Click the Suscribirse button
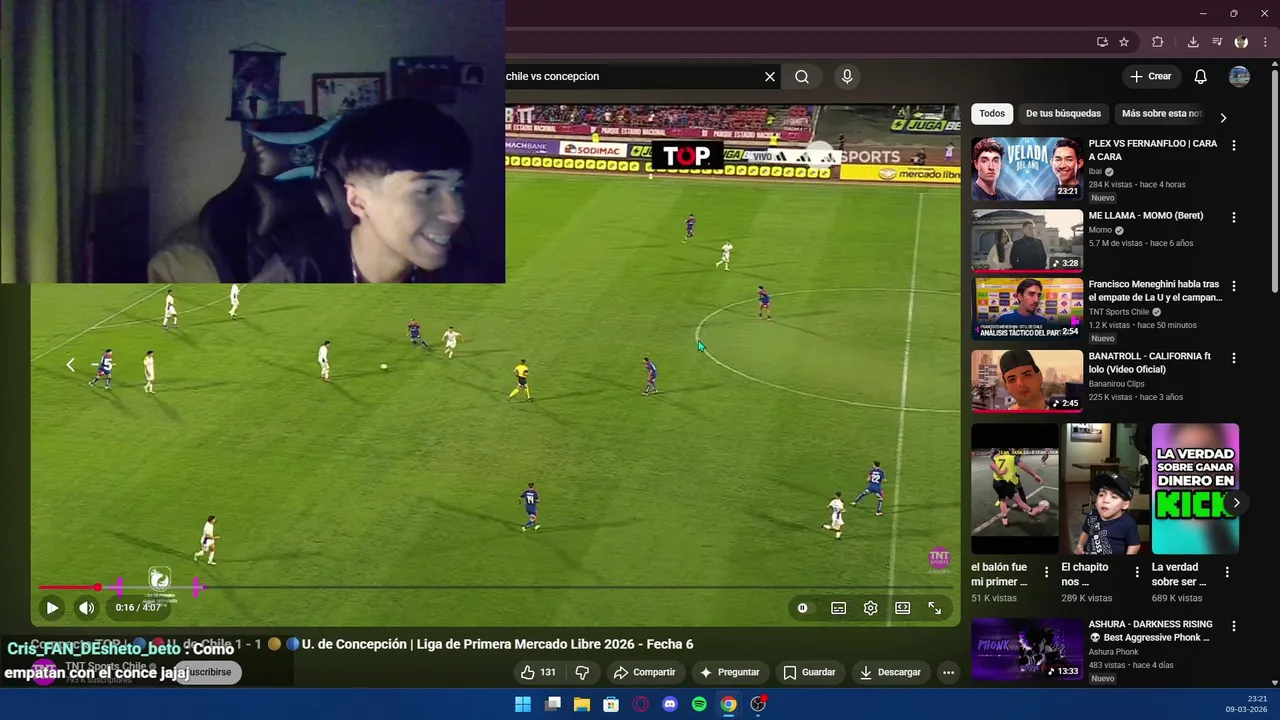 pos(209,672)
